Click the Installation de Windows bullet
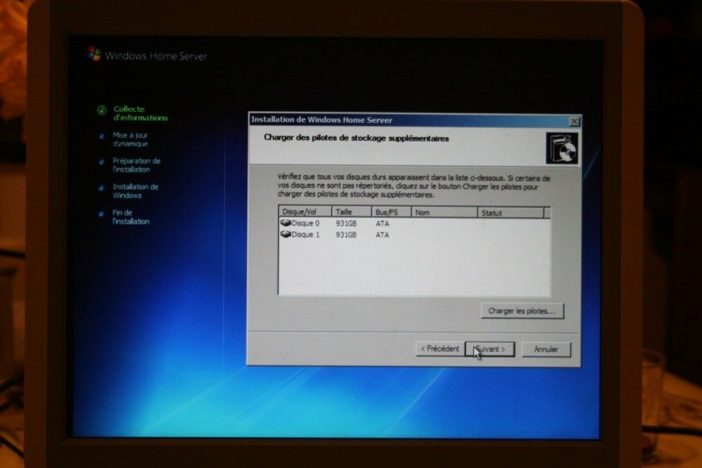The image size is (702, 468). click(102, 189)
